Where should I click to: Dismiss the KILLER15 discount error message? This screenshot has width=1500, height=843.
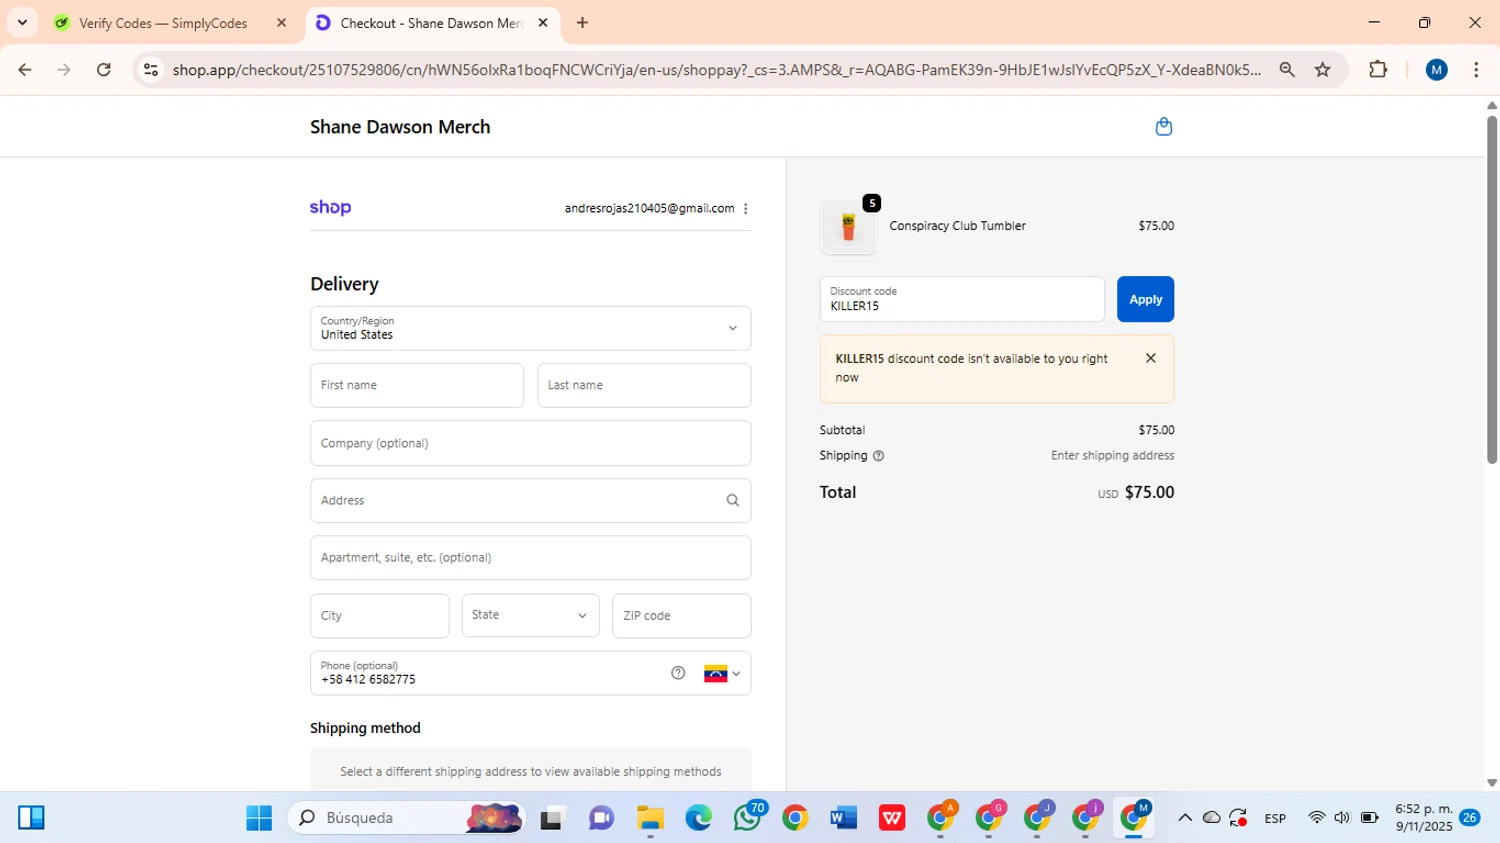pyautogui.click(x=1150, y=358)
